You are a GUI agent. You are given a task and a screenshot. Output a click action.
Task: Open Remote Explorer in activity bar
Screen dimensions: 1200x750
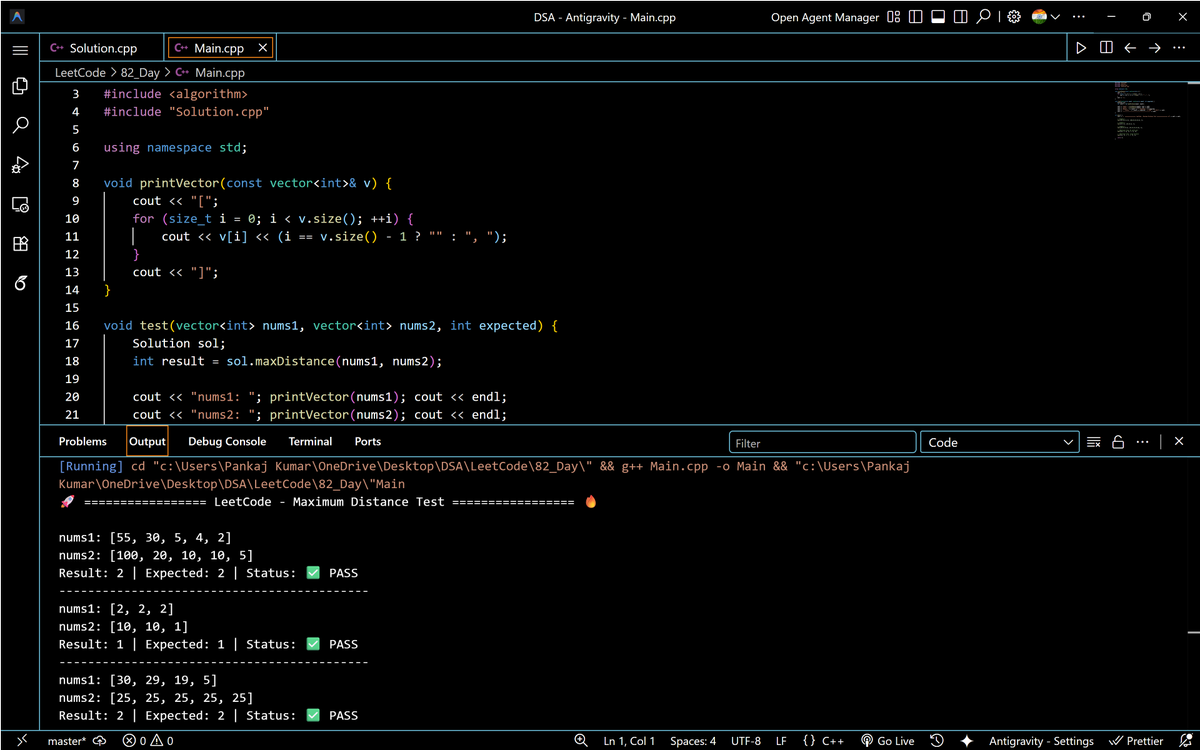(x=20, y=204)
